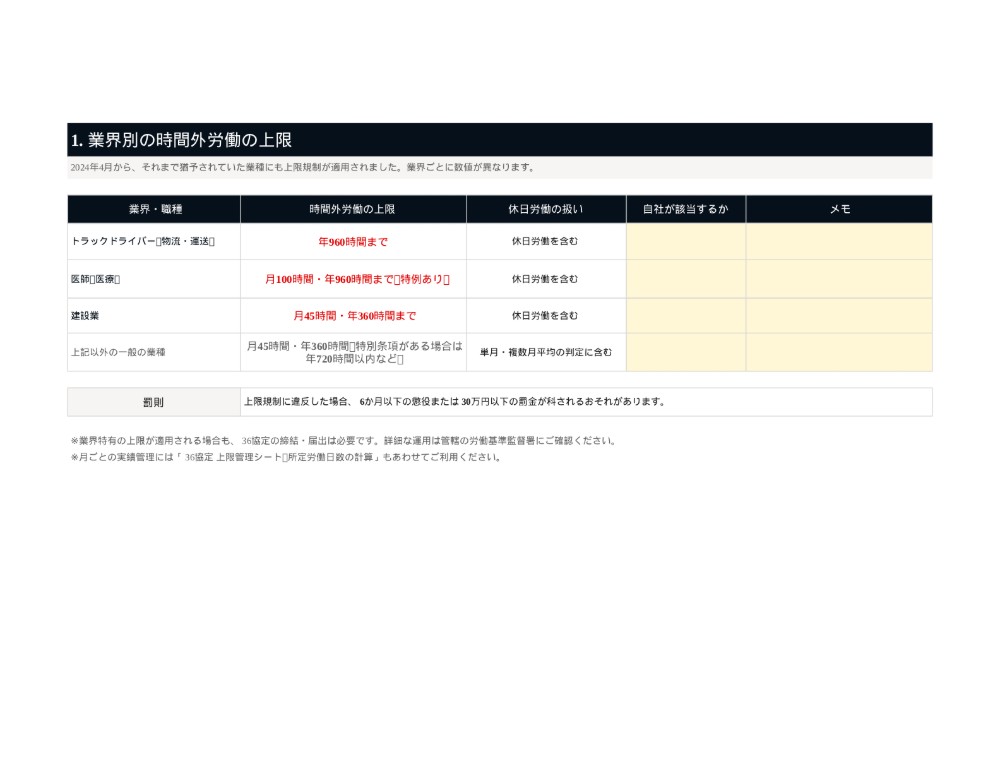Viewport: 1000px width, 773px height.
Task: Click the 自社が該当するか input cell for トラックドライバー
Action: coord(686,241)
